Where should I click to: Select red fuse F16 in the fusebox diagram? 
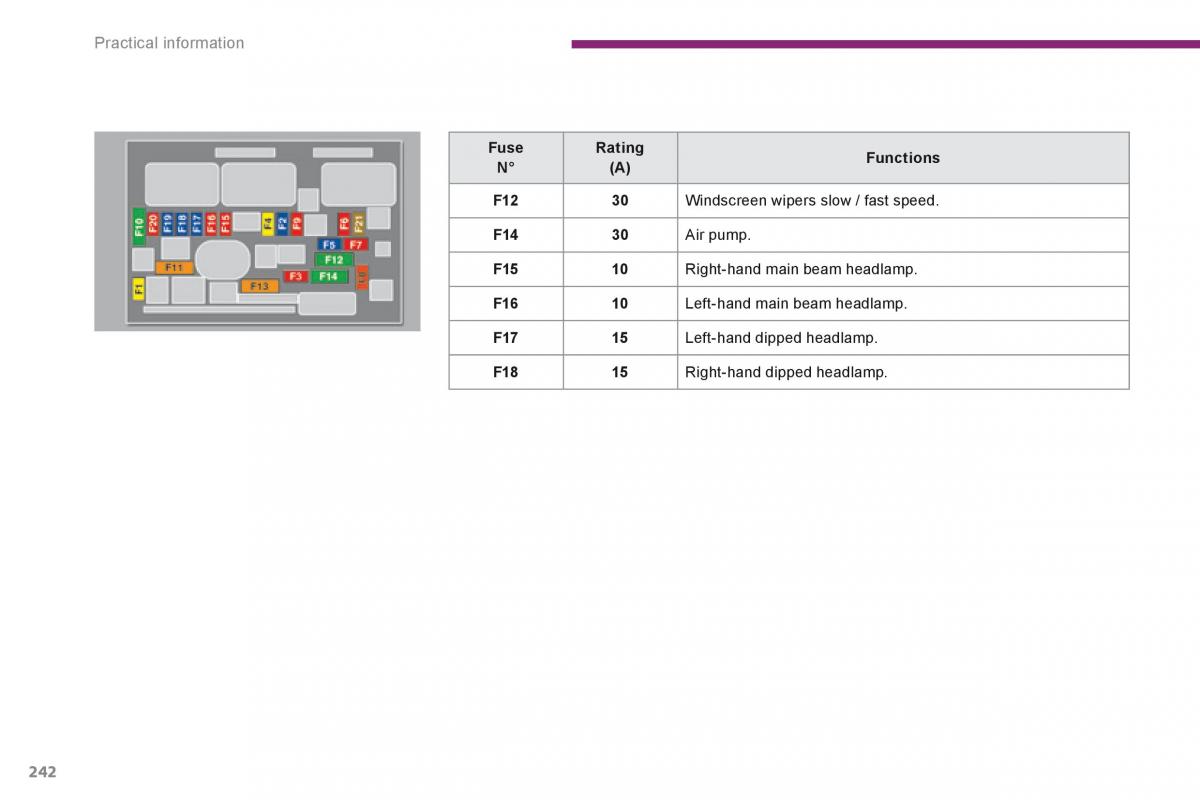click(211, 224)
